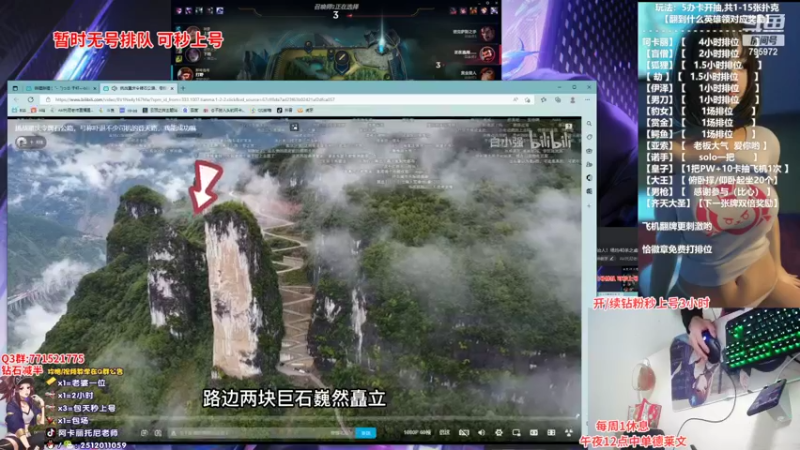The height and width of the screenshot is (450, 800).
Task: Select the active bilibili video tab
Action: [x=138, y=88]
